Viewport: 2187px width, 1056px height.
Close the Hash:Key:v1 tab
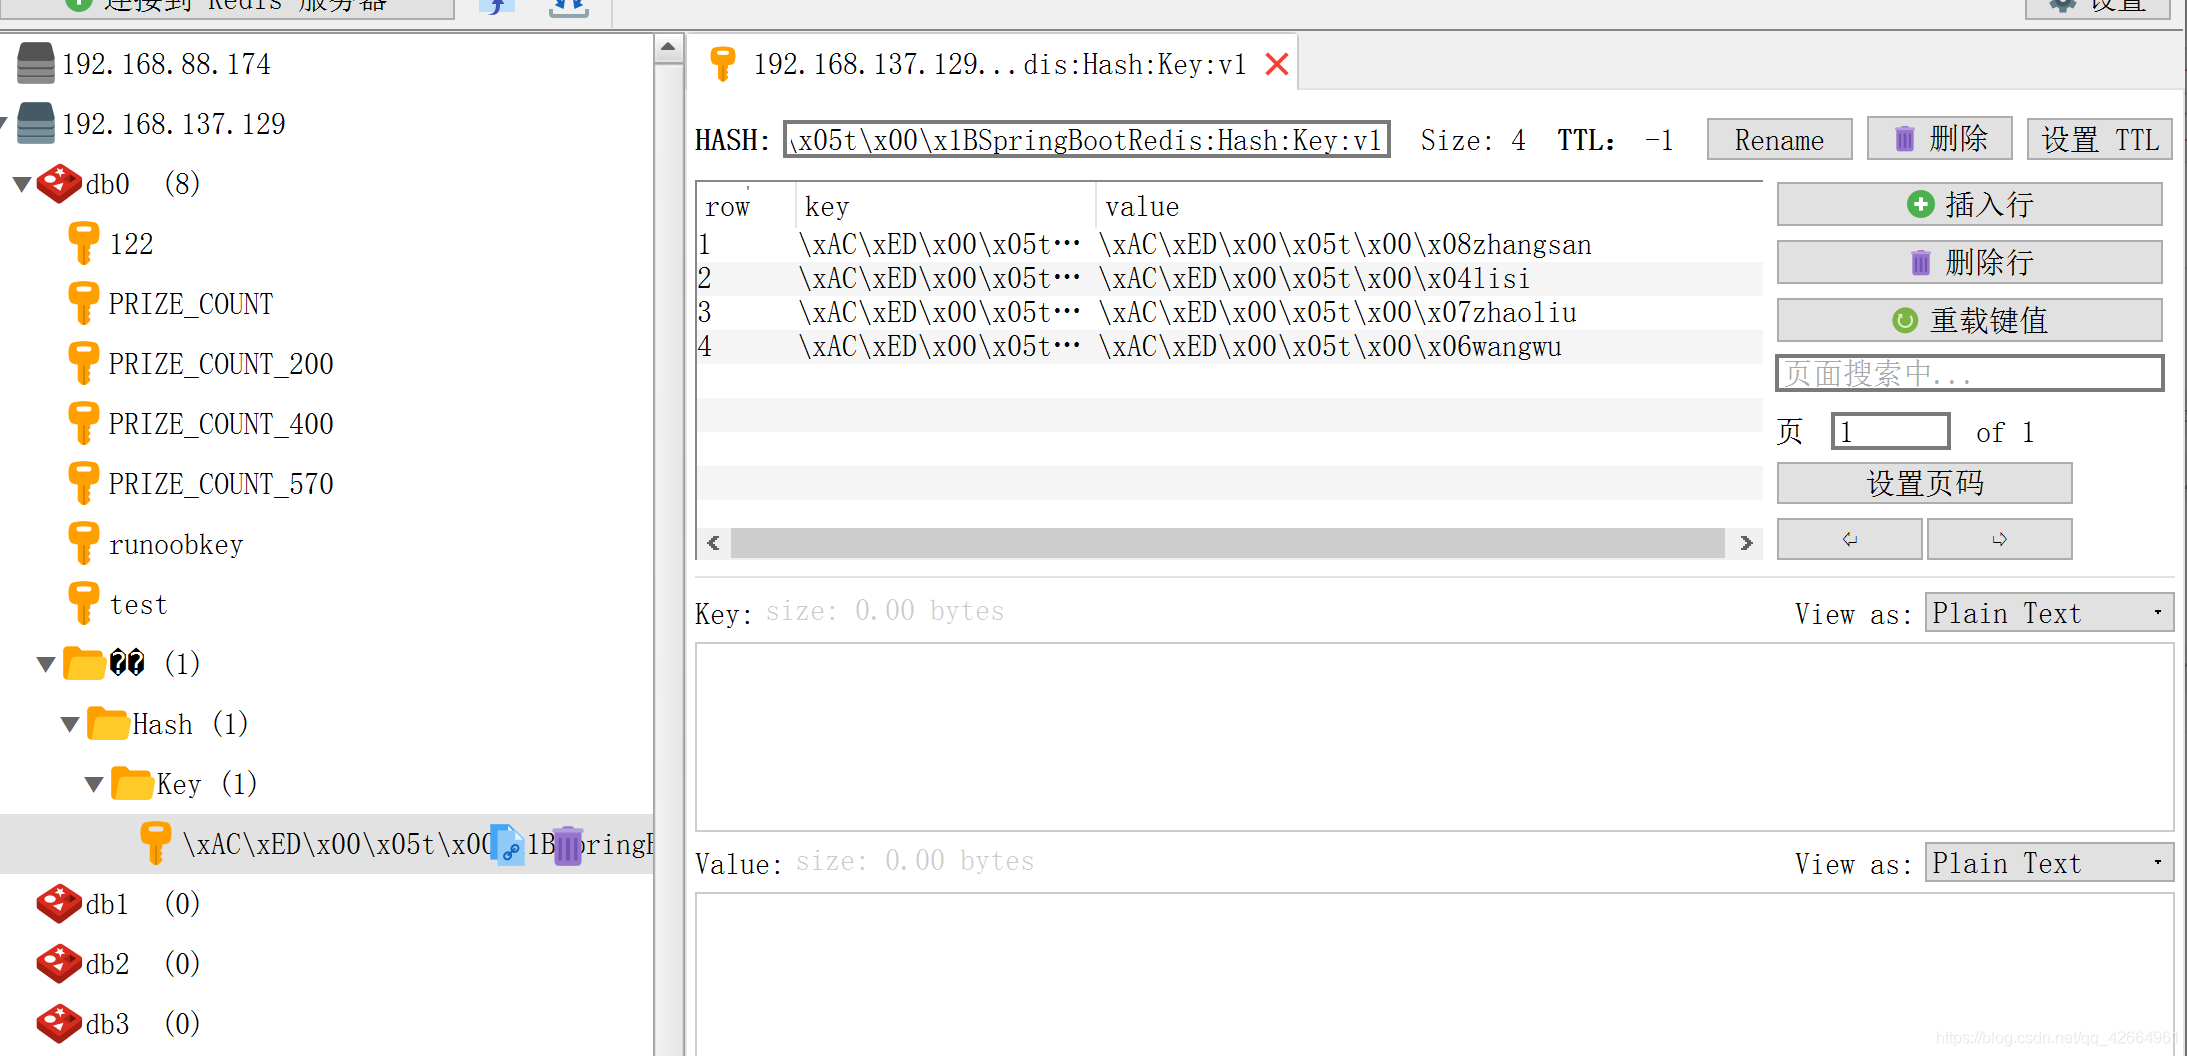pos(1276,64)
